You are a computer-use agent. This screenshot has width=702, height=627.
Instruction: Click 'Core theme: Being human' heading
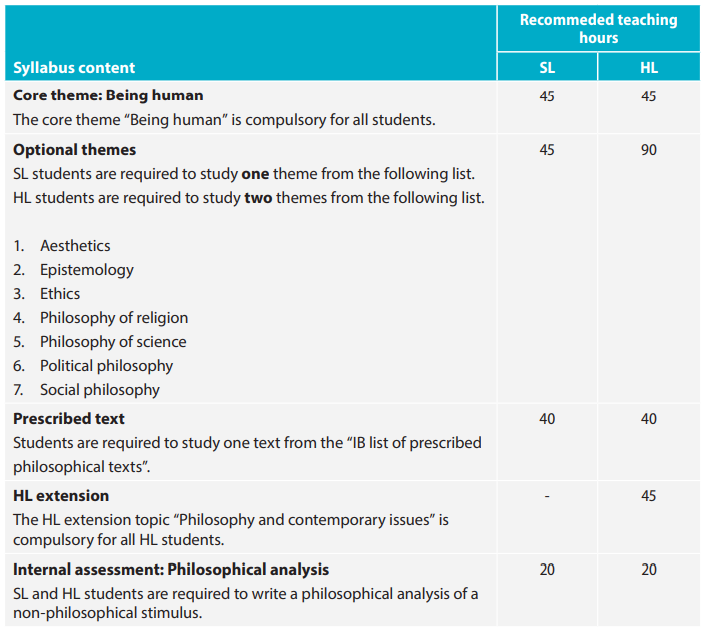pyautogui.click(x=108, y=95)
